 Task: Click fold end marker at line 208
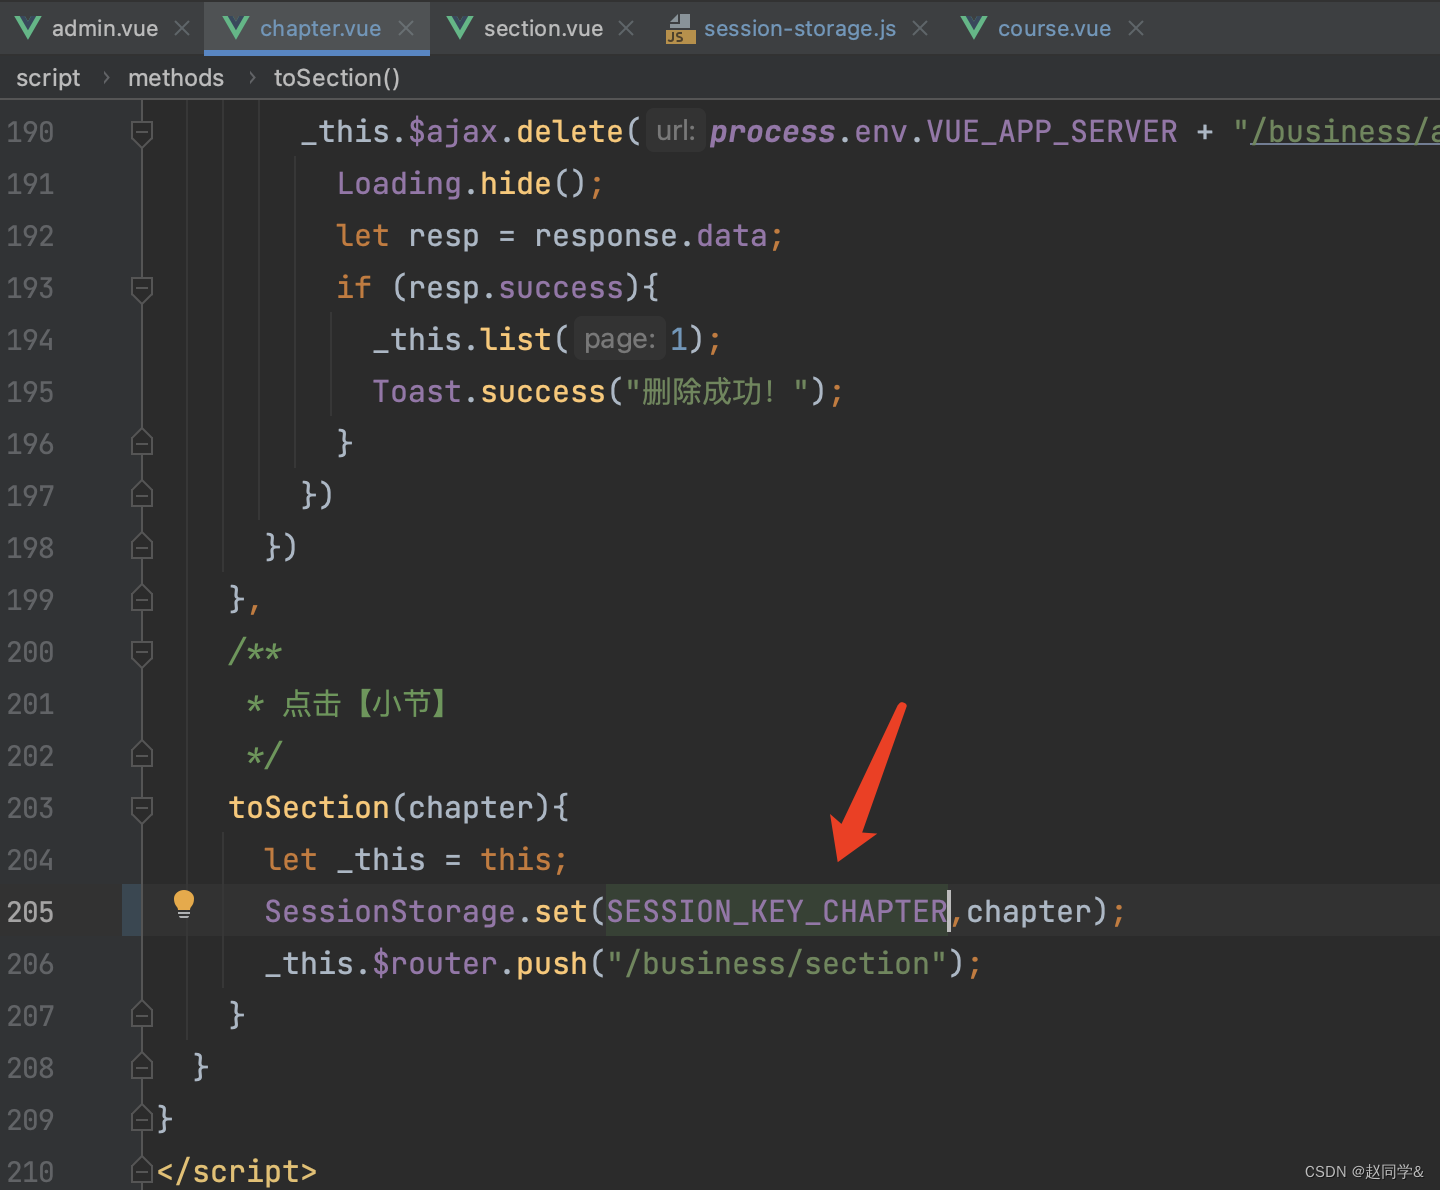click(x=142, y=1067)
